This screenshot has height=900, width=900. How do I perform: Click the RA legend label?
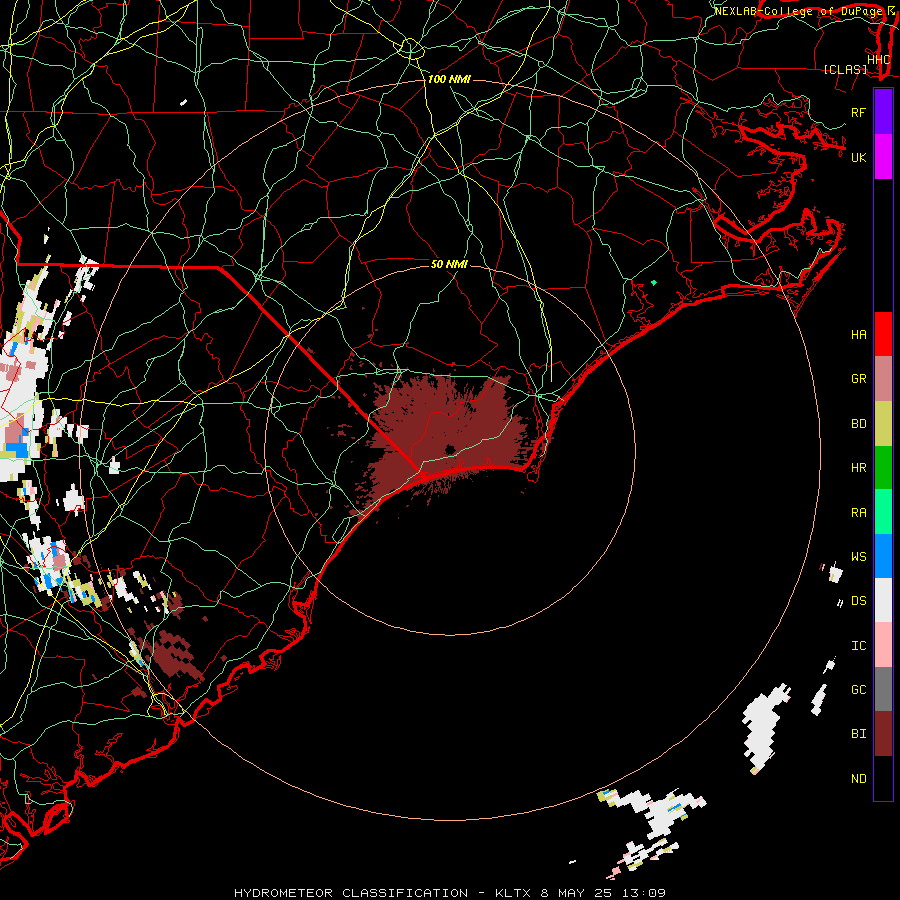859,512
